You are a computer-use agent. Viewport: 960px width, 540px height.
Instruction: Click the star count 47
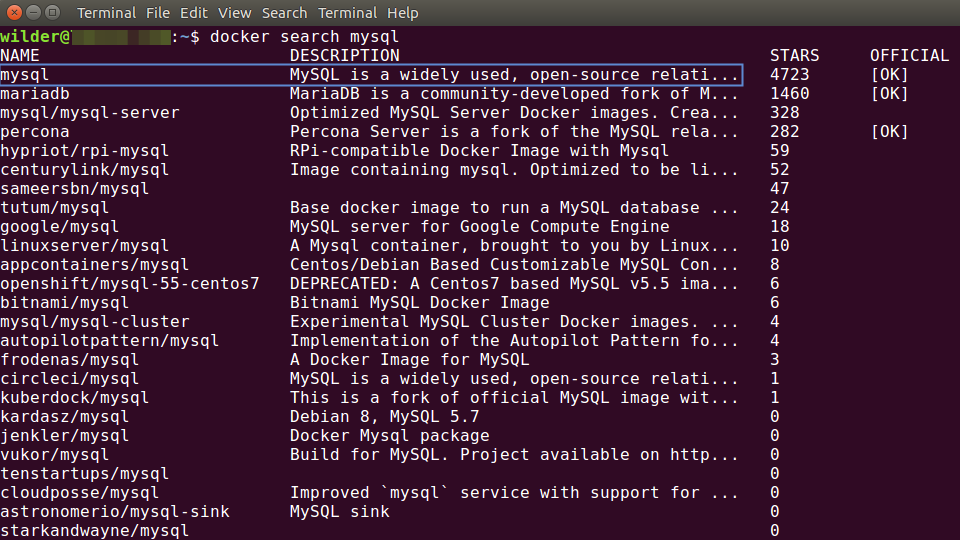779,189
